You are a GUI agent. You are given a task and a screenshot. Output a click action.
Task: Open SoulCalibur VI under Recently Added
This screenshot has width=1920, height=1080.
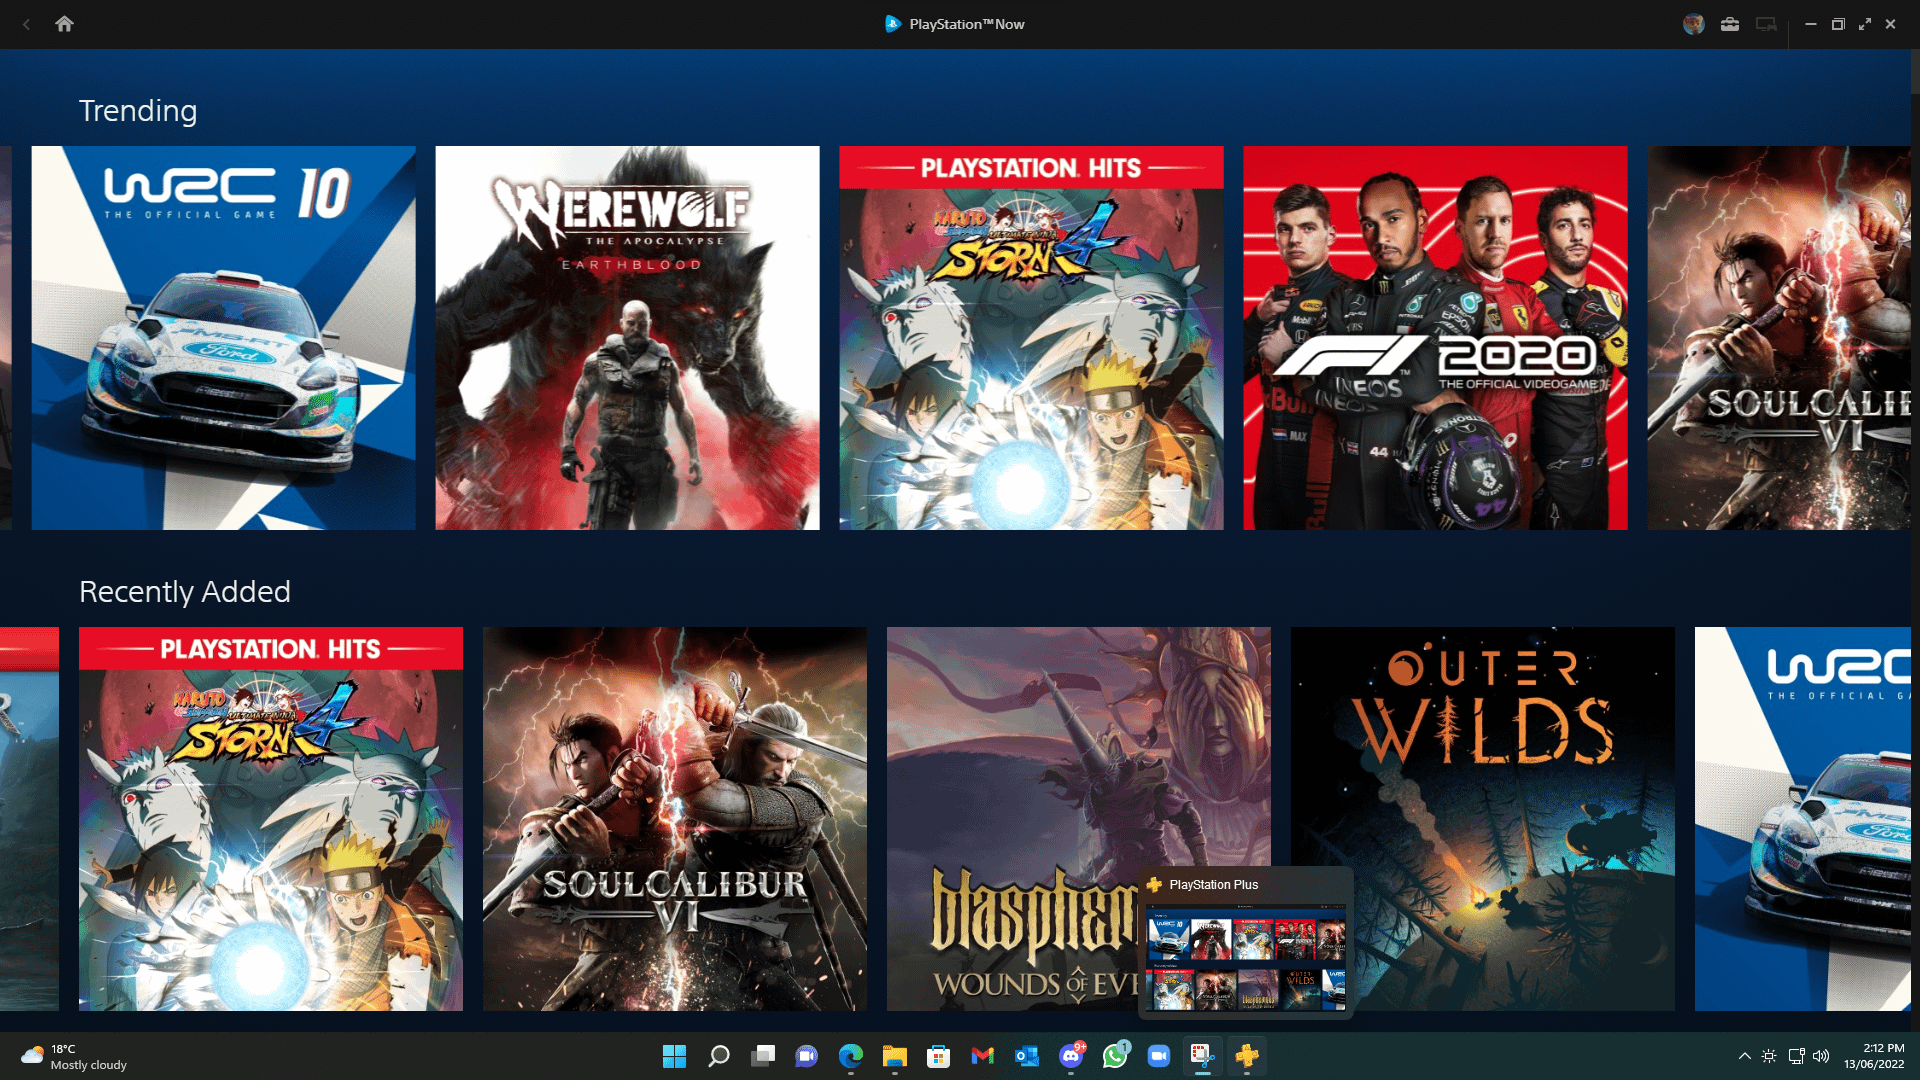coord(675,819)
